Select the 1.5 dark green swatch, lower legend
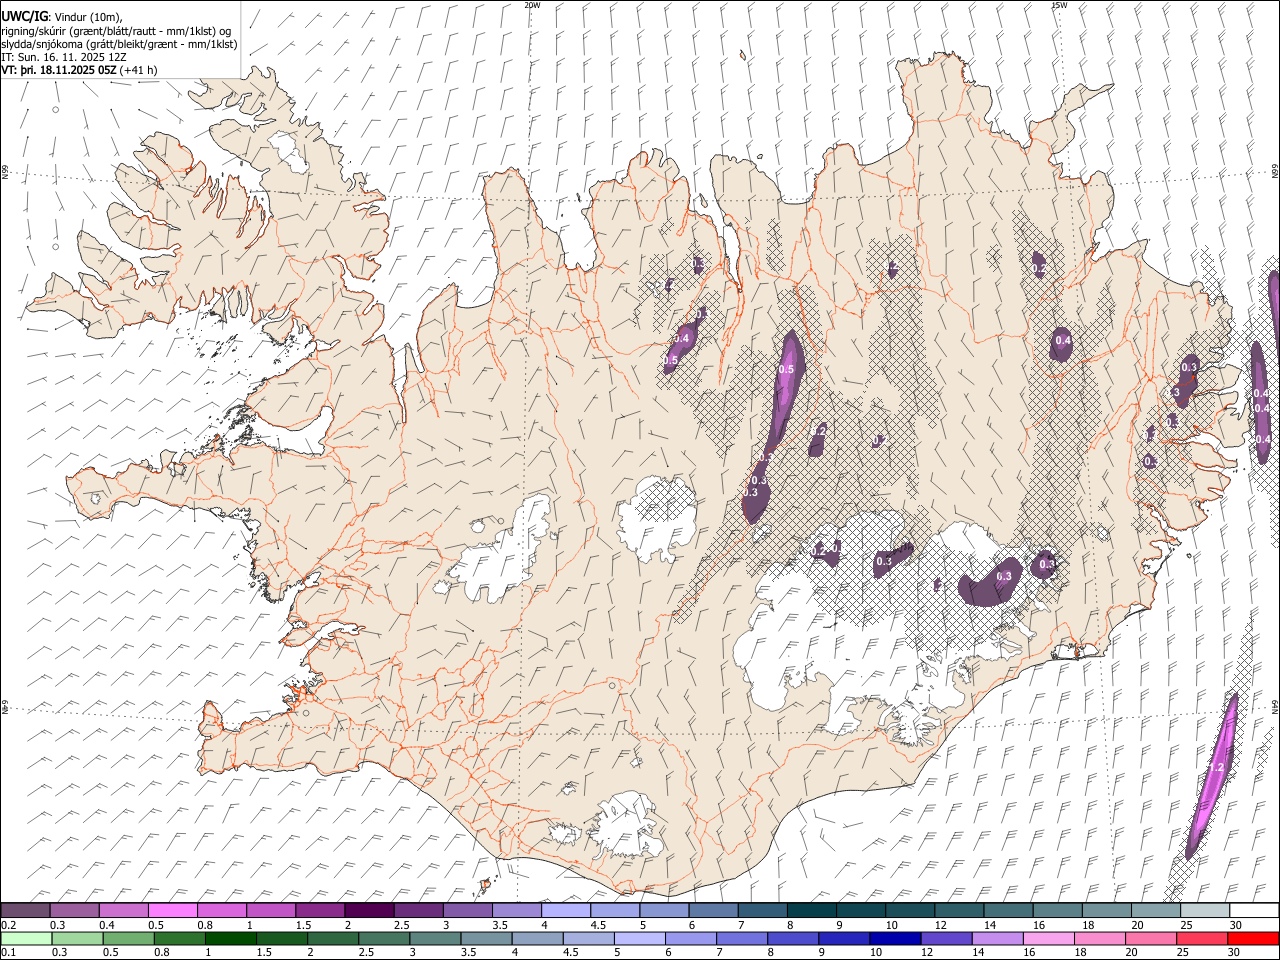1280x960 pixels. pos(281,938)
